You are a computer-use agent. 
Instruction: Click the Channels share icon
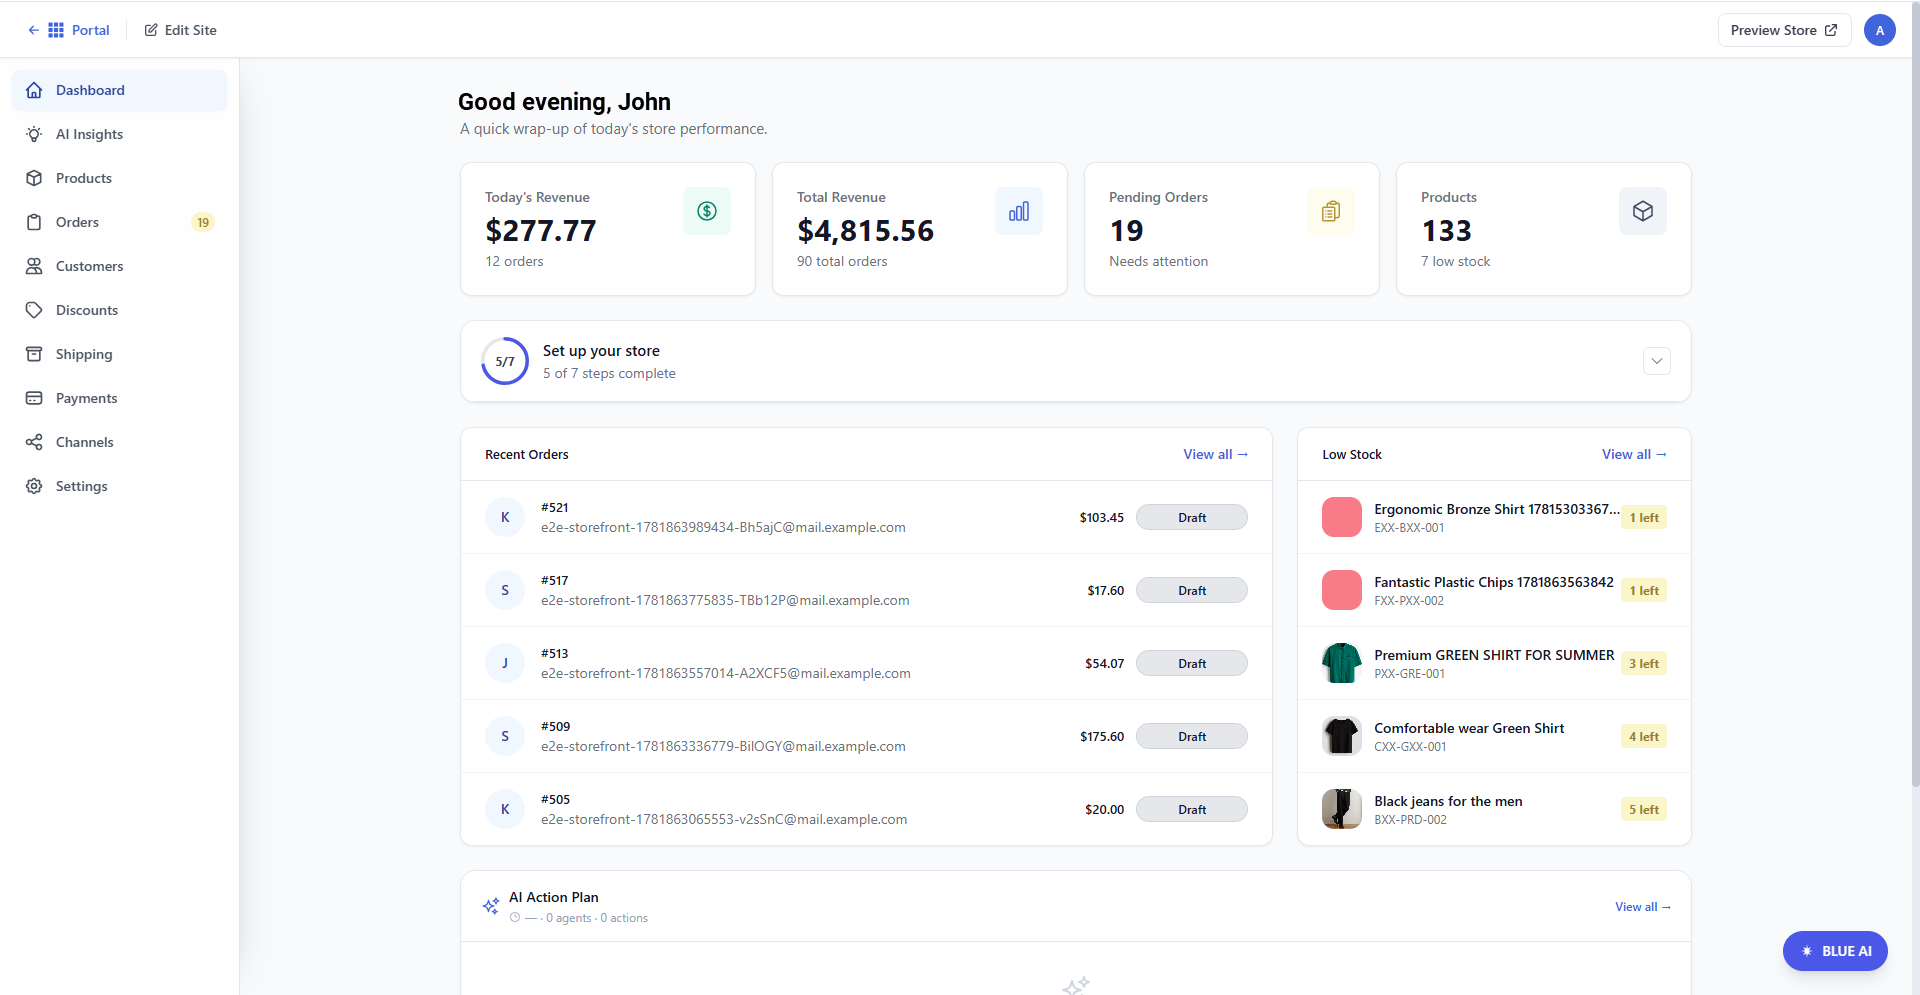pos(34,442)
